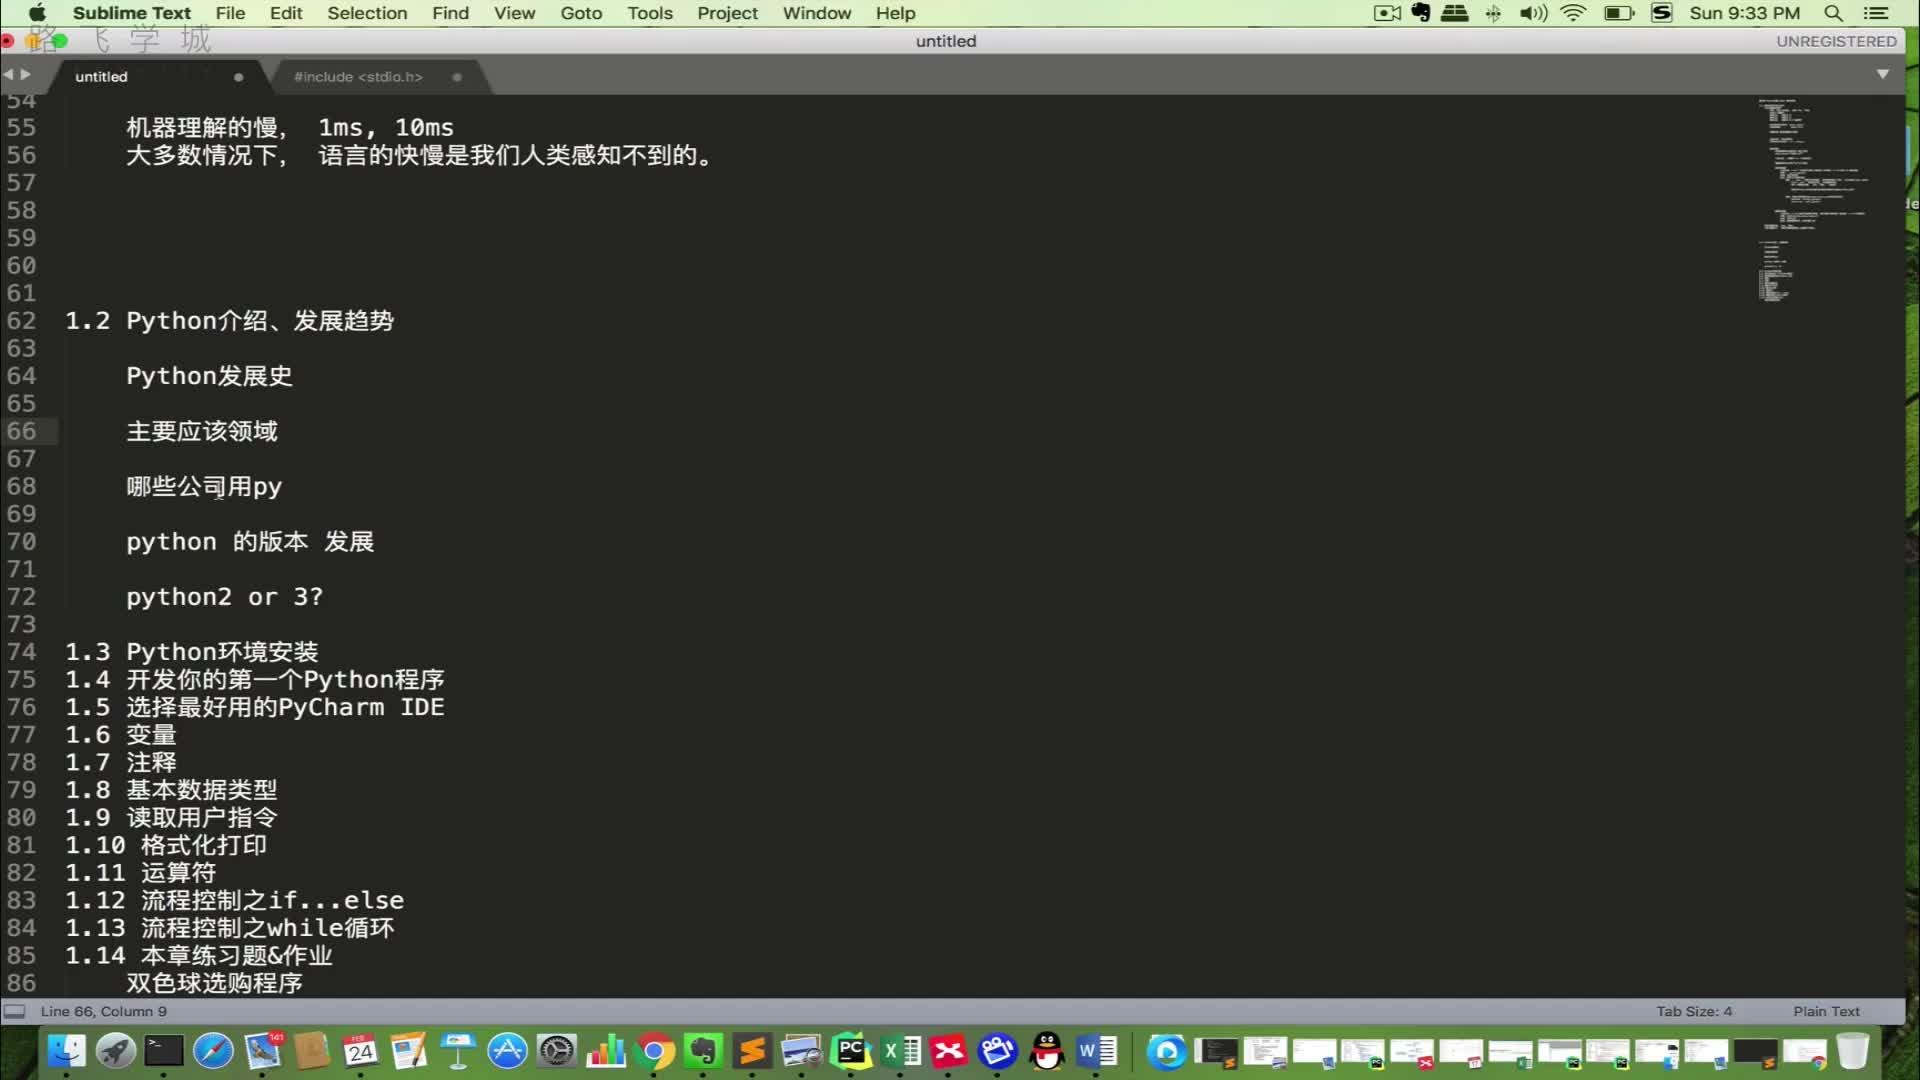Click the battery status icon in menu bar
1920x1080 pixels.
pos(1617,13)
